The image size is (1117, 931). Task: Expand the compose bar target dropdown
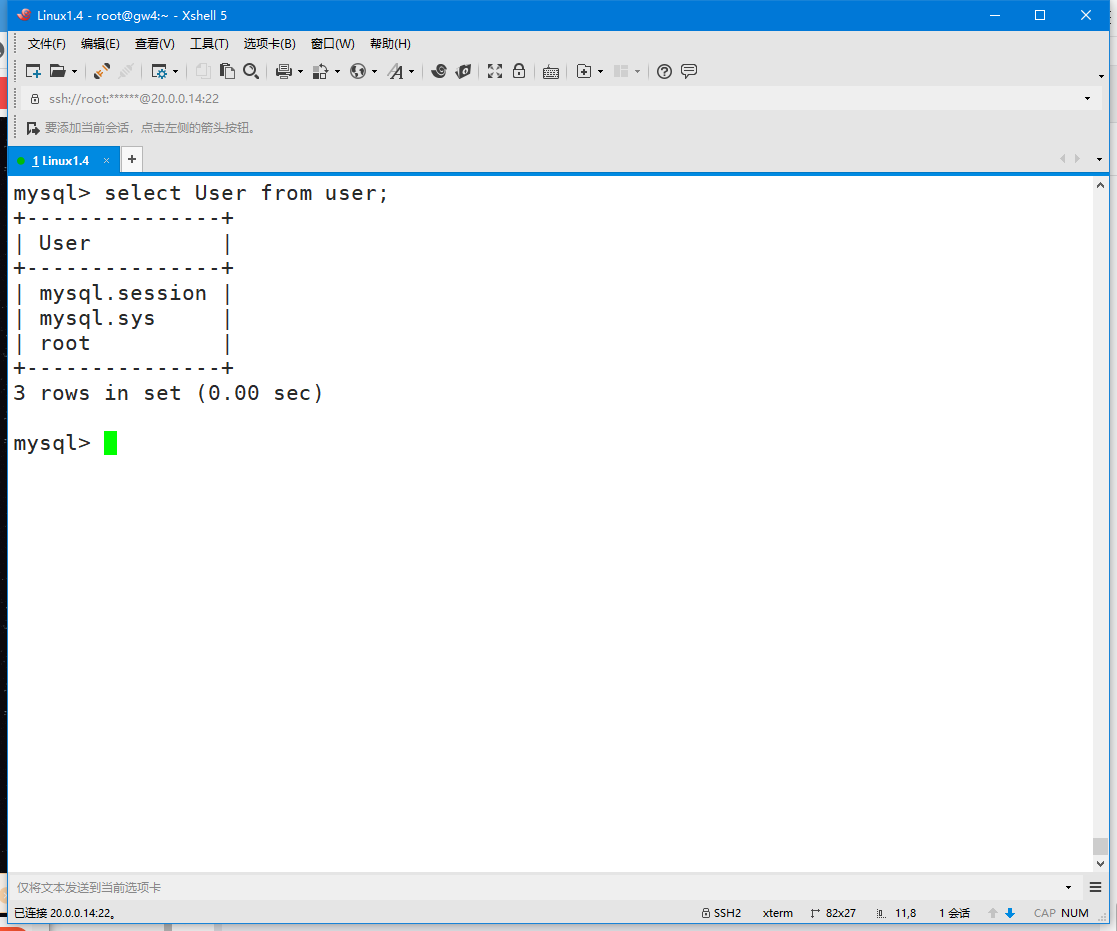[x=1069, y=888]
